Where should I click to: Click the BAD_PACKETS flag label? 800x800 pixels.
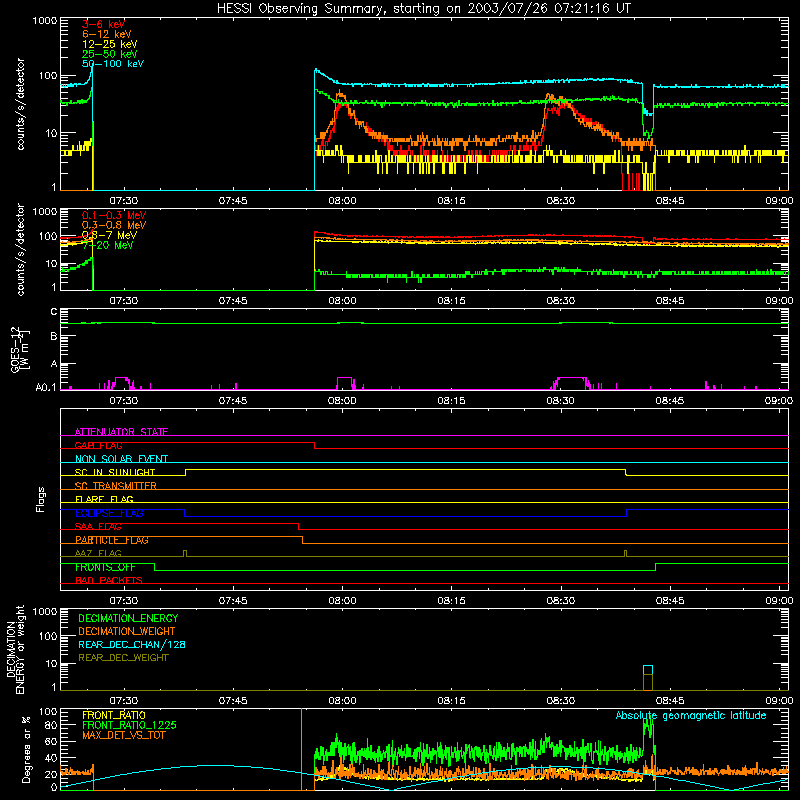pyautogui.click(x=109, y=580)
